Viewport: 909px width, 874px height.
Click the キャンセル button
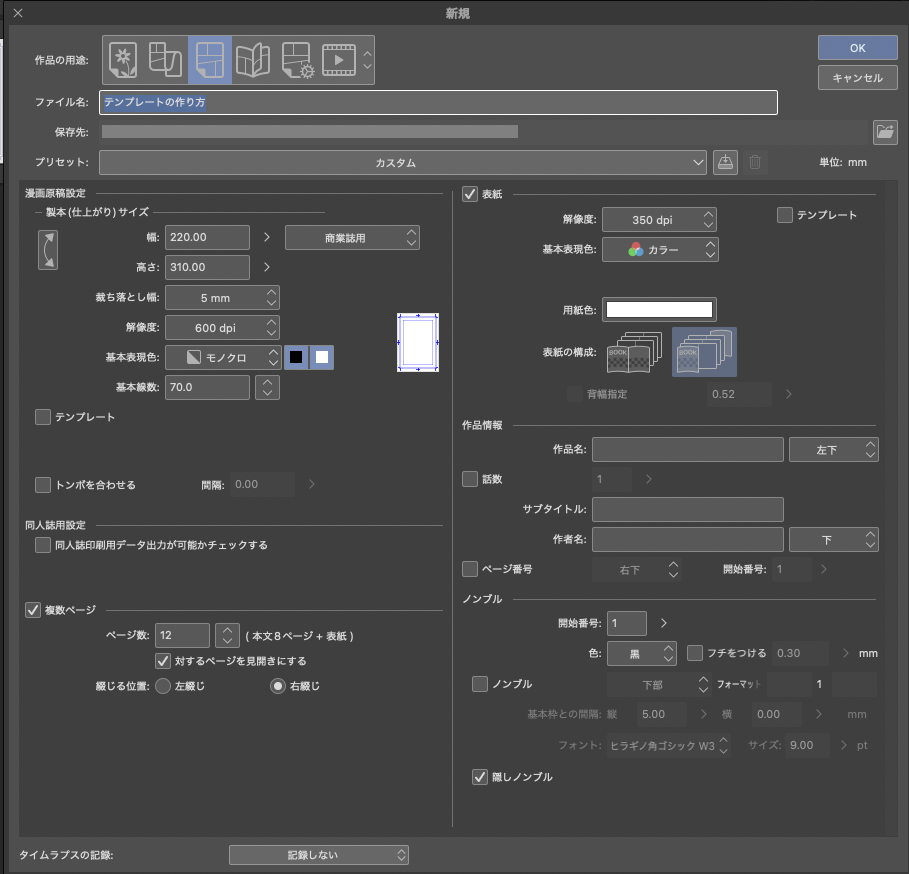click(x=856, y=78)
